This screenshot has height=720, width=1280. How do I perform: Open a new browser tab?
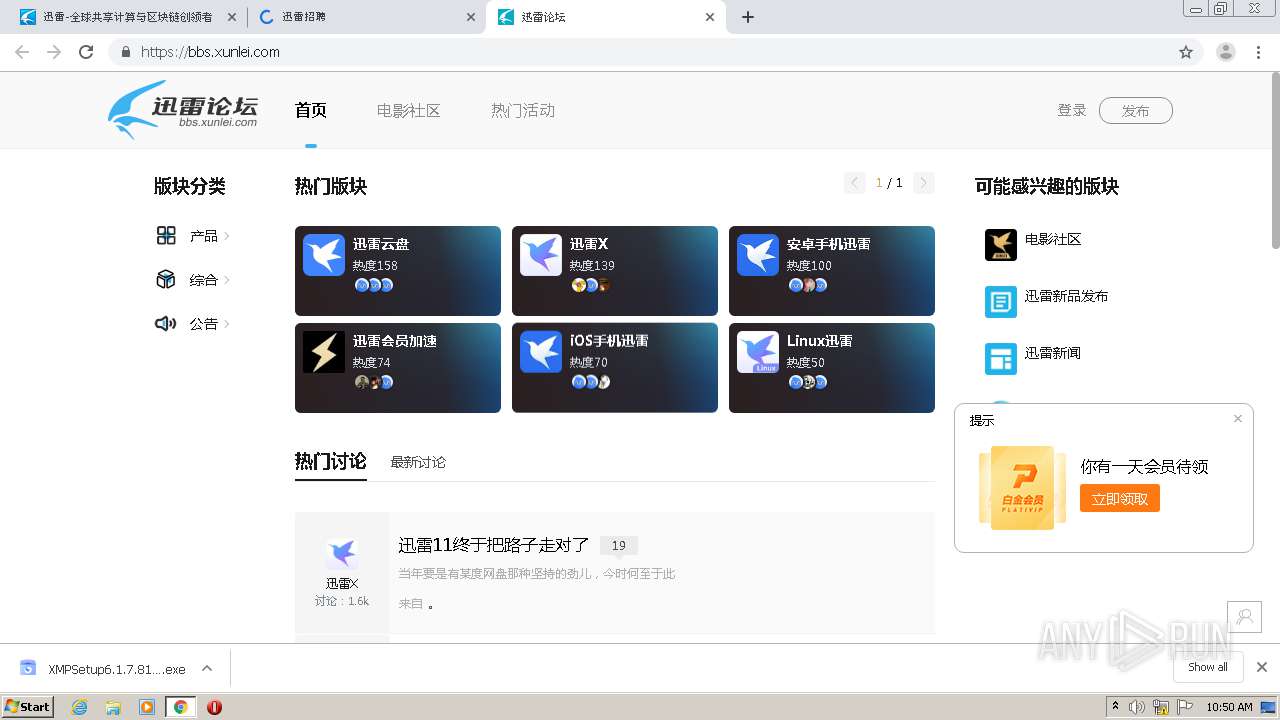coord(748,17)
